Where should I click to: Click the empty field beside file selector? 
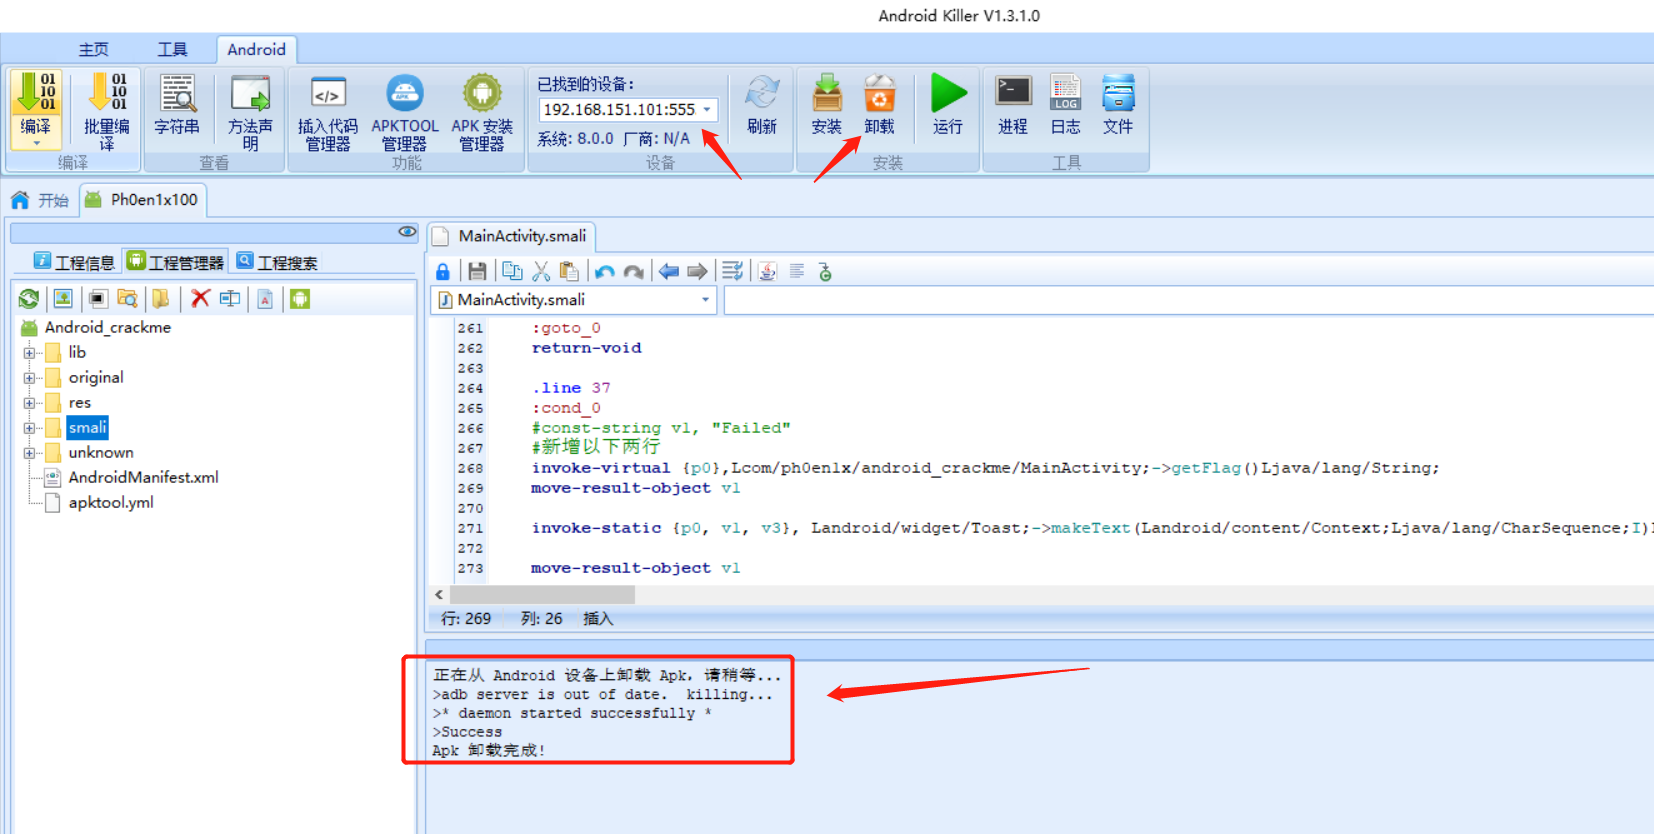[x=1188, y=300]
